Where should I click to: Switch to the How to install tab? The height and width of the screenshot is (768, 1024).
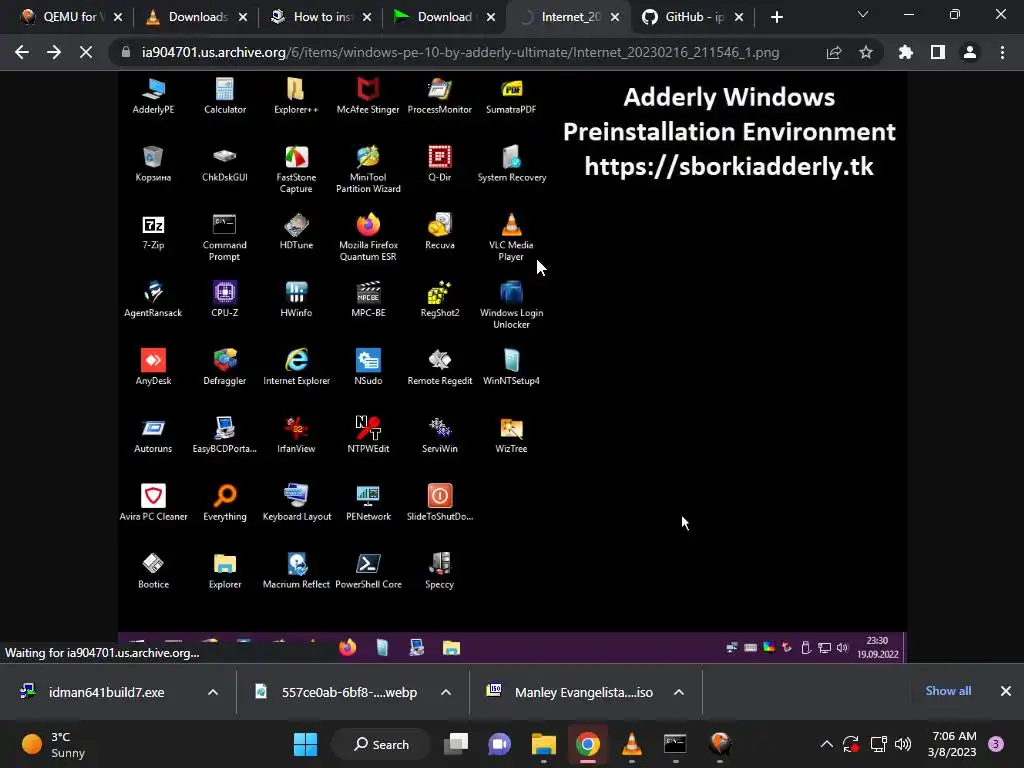[312, 17]
